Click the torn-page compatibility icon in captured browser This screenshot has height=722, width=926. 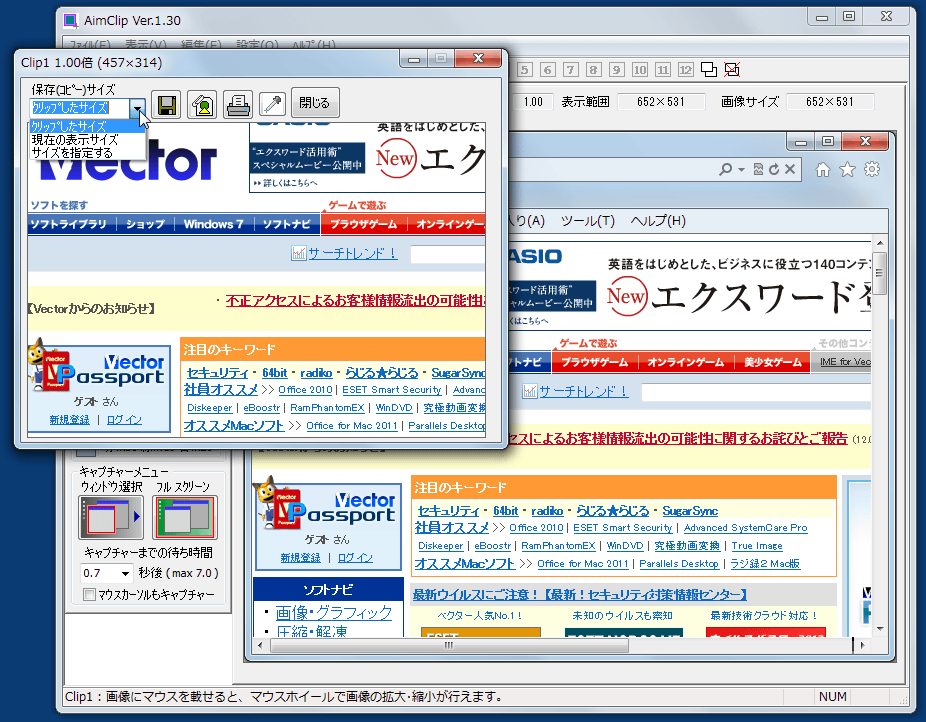(758, 169)
